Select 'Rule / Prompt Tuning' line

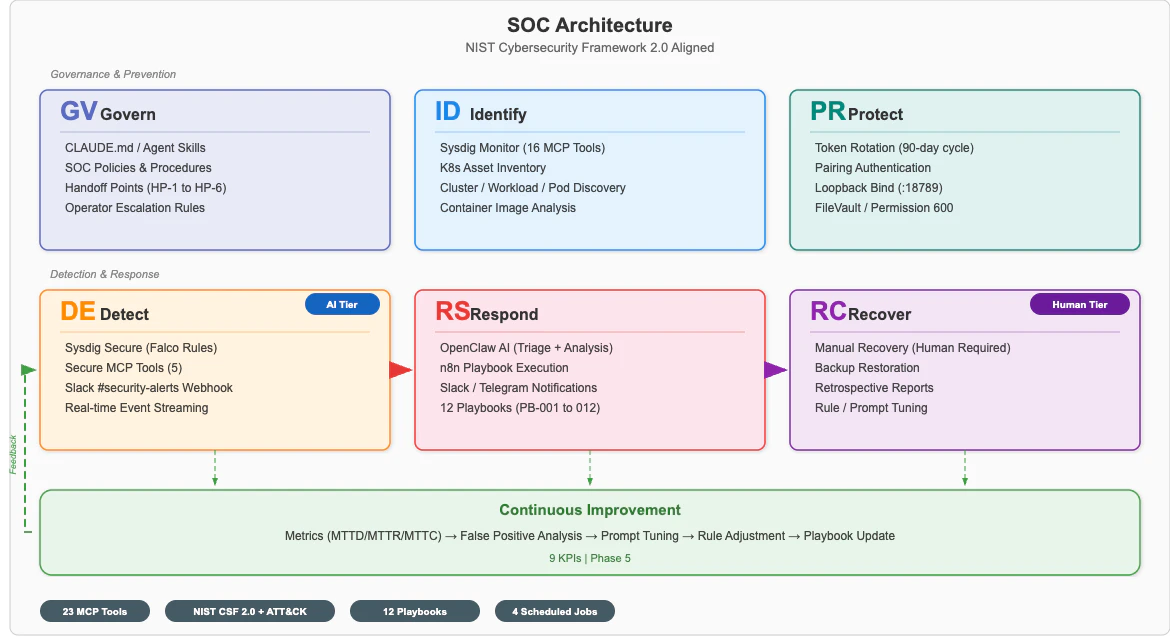pyautogui.click(x=871, y=408)
